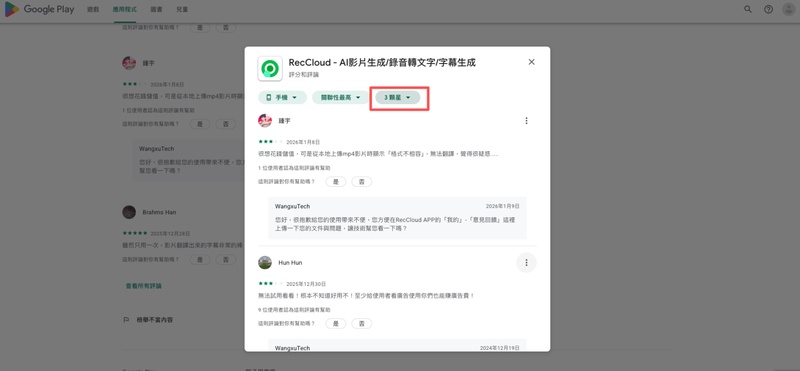Open the search icon in header
Screen dimensions: 800x371
click(x=748, y=9)
